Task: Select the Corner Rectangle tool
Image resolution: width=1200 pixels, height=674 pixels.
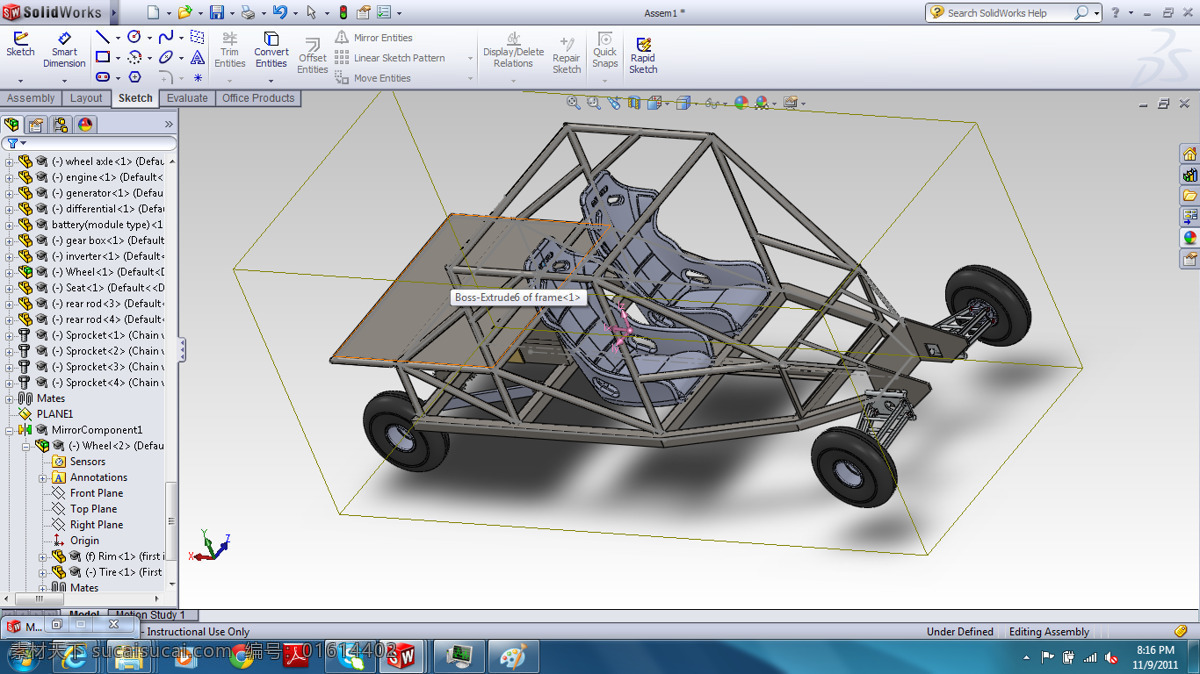Action: pyautogui.click(x=103, y=57)
